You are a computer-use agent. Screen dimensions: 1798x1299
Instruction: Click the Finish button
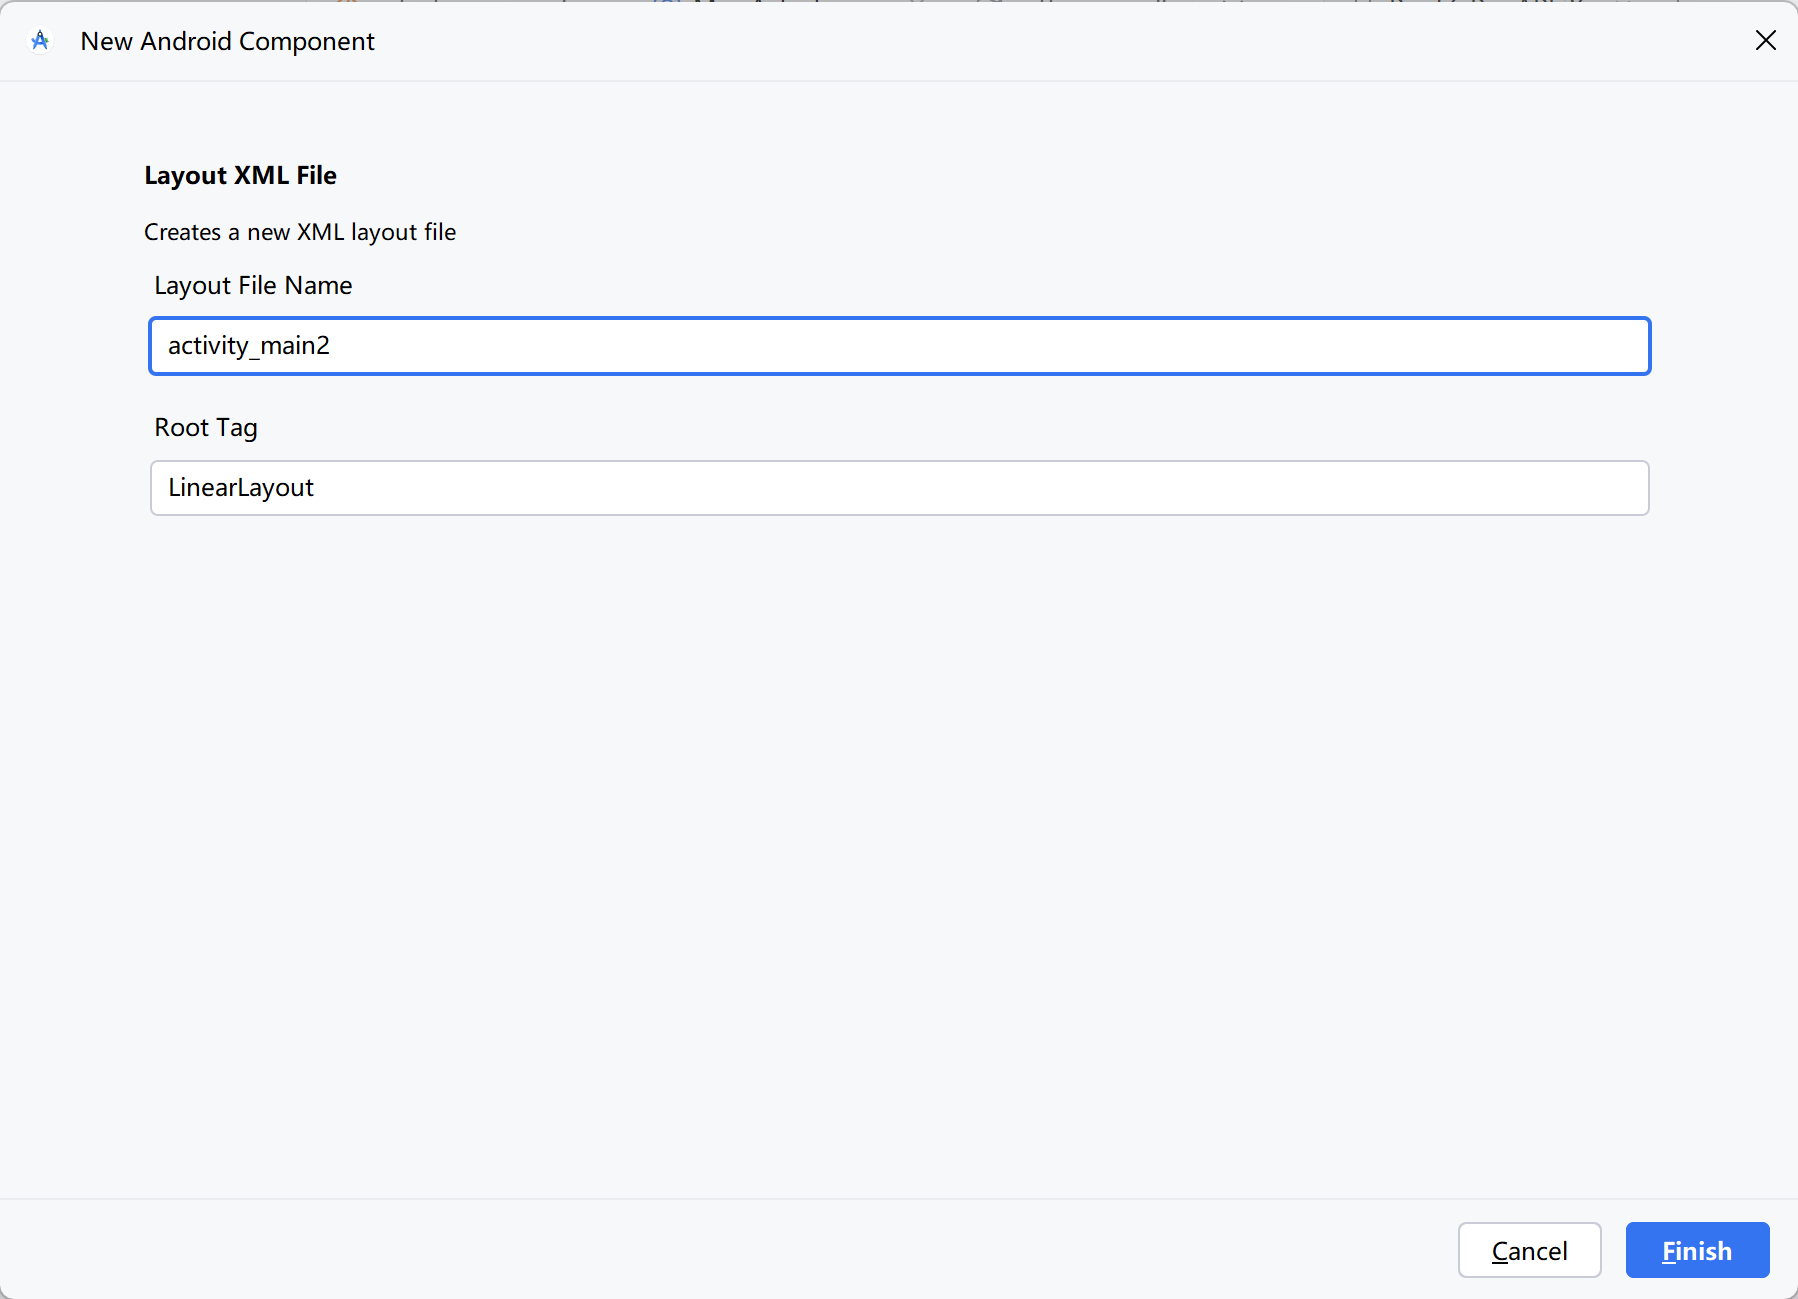[x=1696, y=1250]
